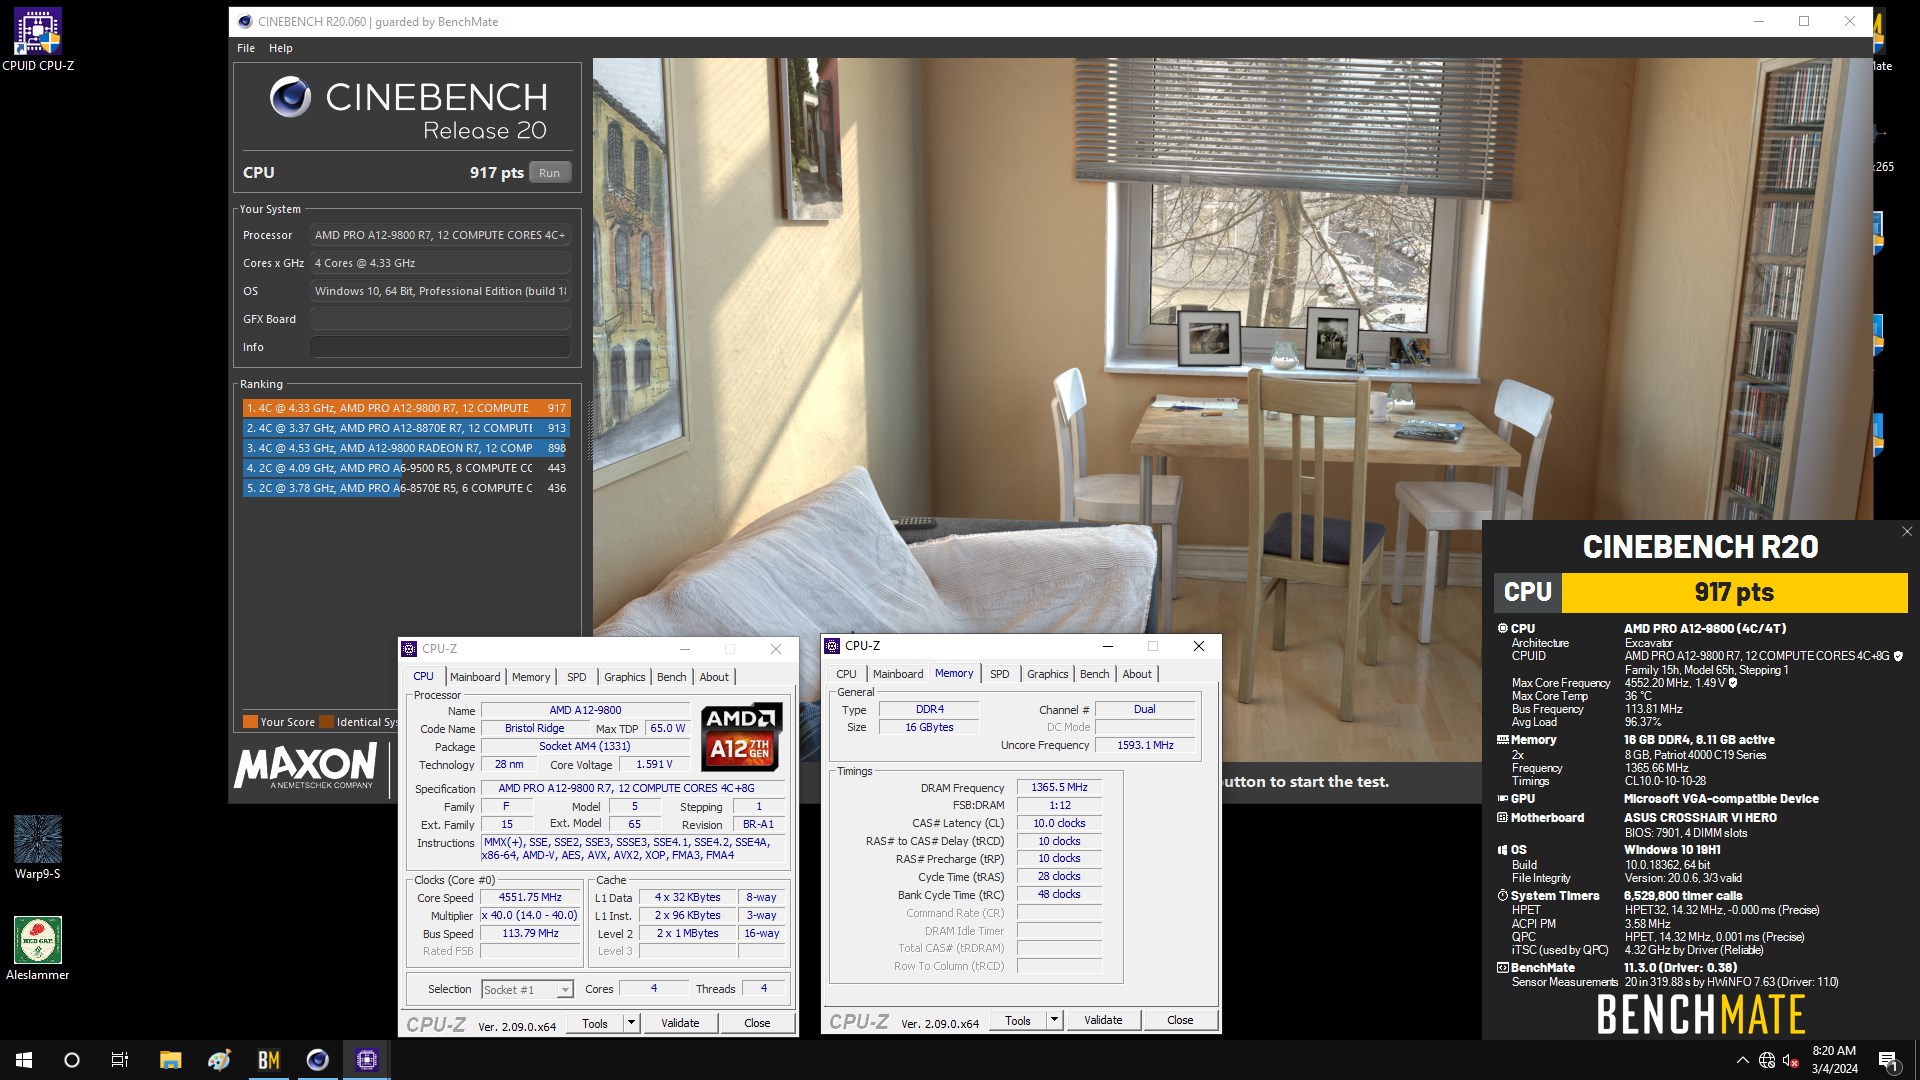This screenshot has width=1920, height=1080.
Task: Open Bench tab in left CPU-Z window
Action: point(672,677)
